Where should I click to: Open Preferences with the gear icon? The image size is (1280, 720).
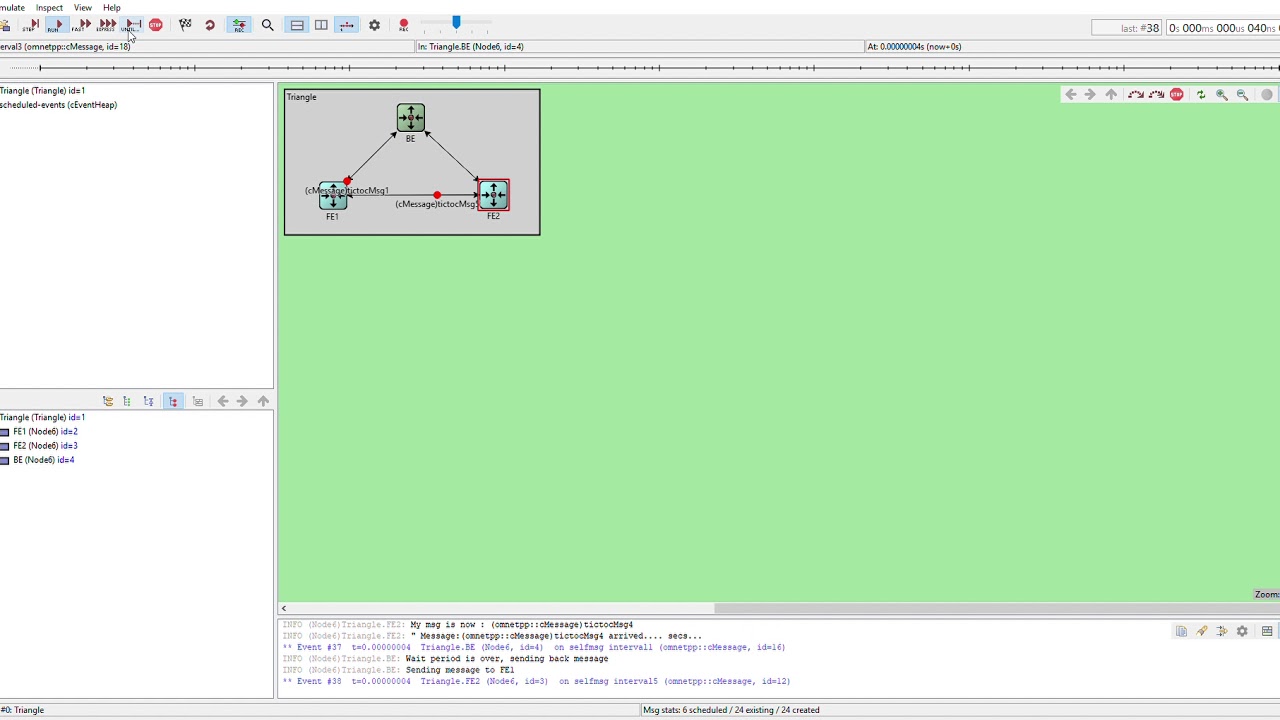point(374,25)
